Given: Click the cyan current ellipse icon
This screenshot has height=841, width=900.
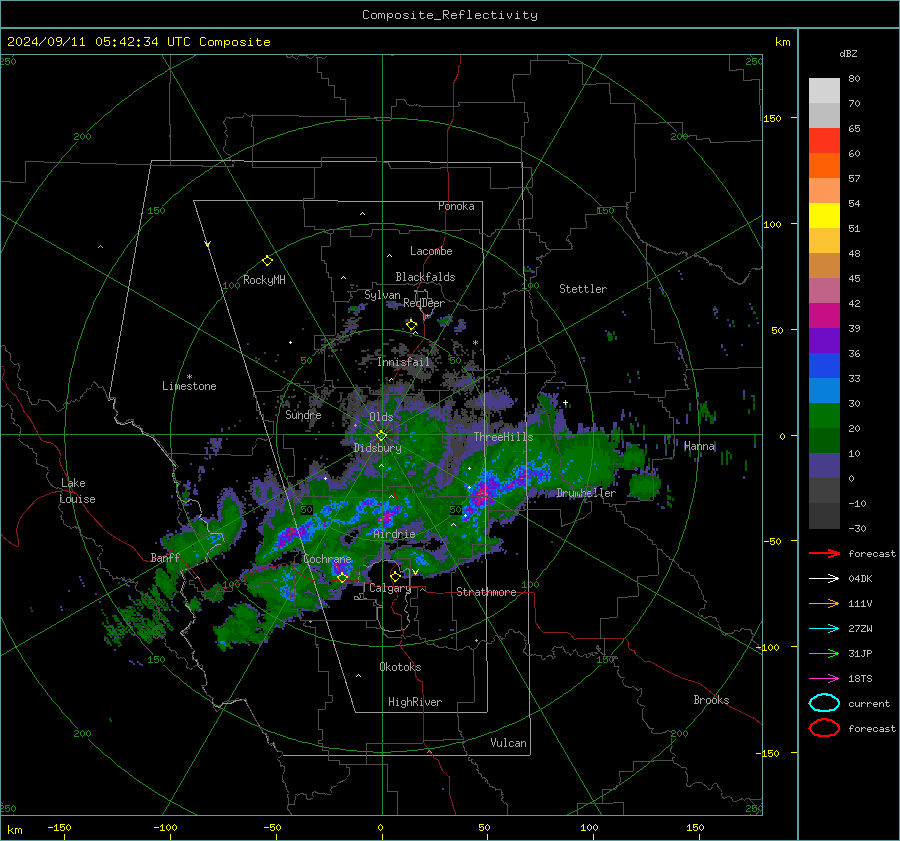Looking at the screenshot, I should tap(824, 703).
